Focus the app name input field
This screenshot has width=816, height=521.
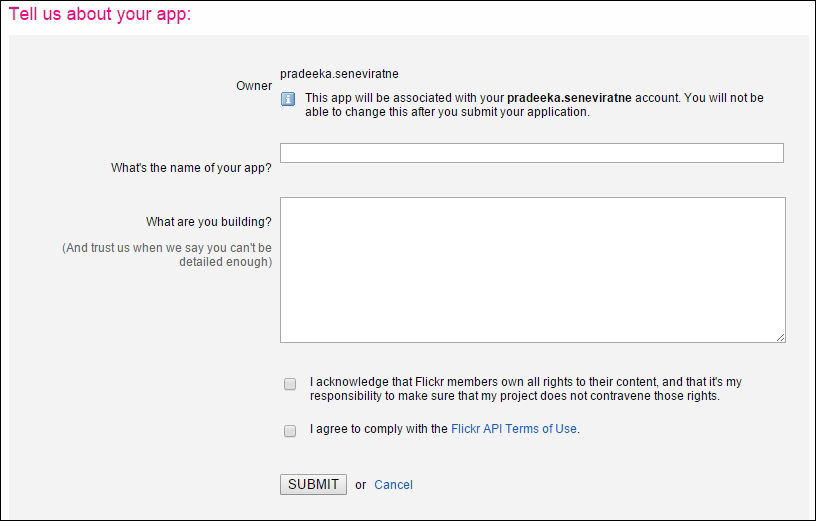click(x=532, y=153)
